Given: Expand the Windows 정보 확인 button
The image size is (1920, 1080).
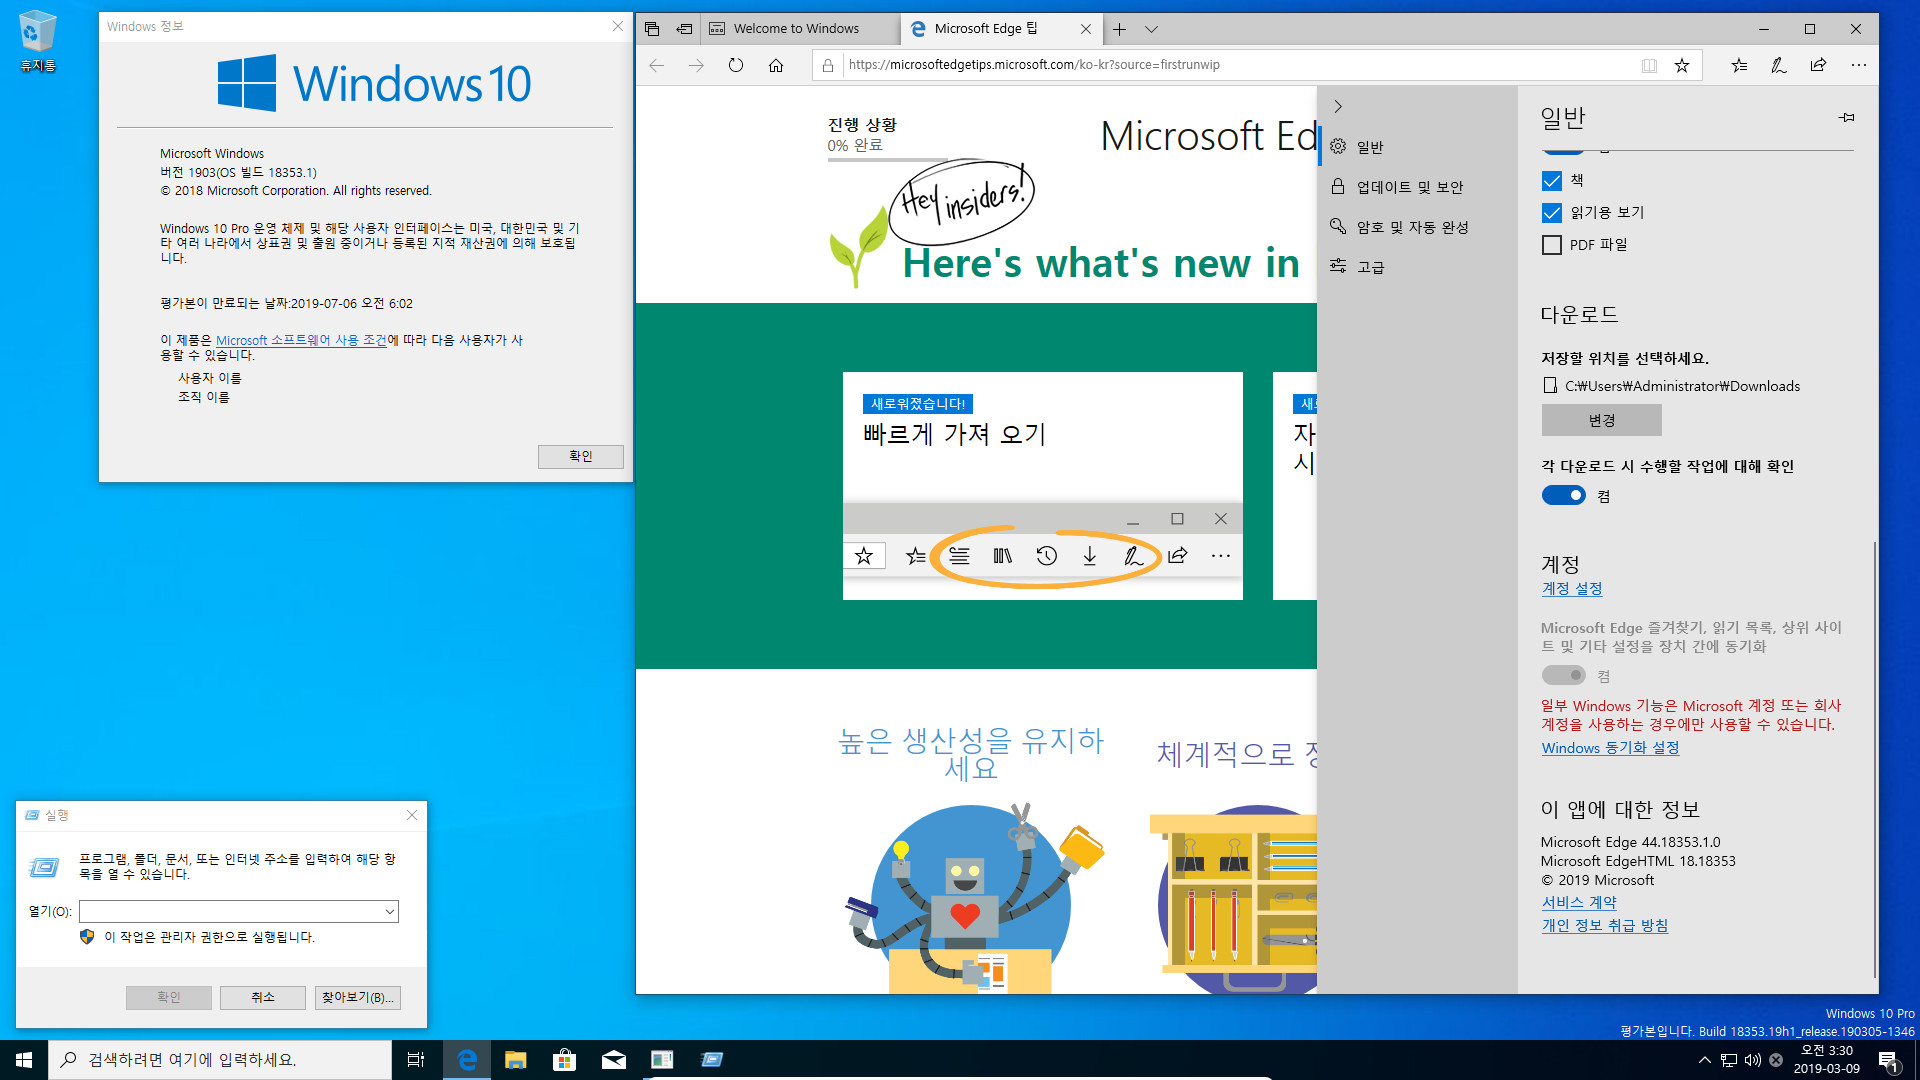Looking at the screenshot, I should click(580, 455).
